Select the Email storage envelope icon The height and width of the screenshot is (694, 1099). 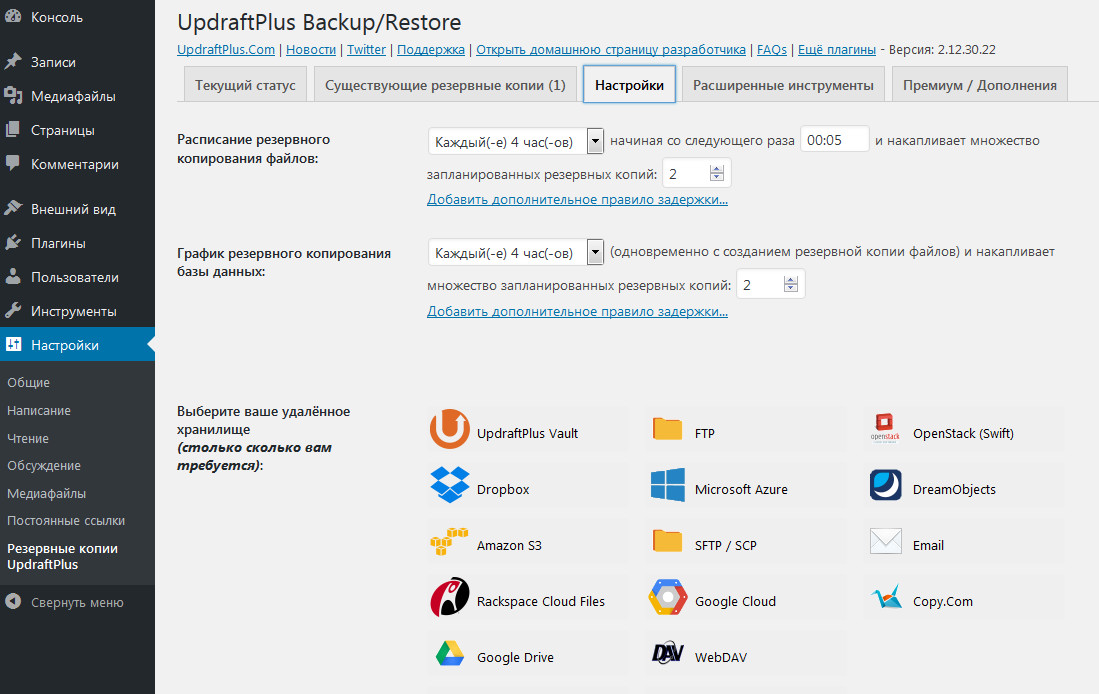pos(886,543)
